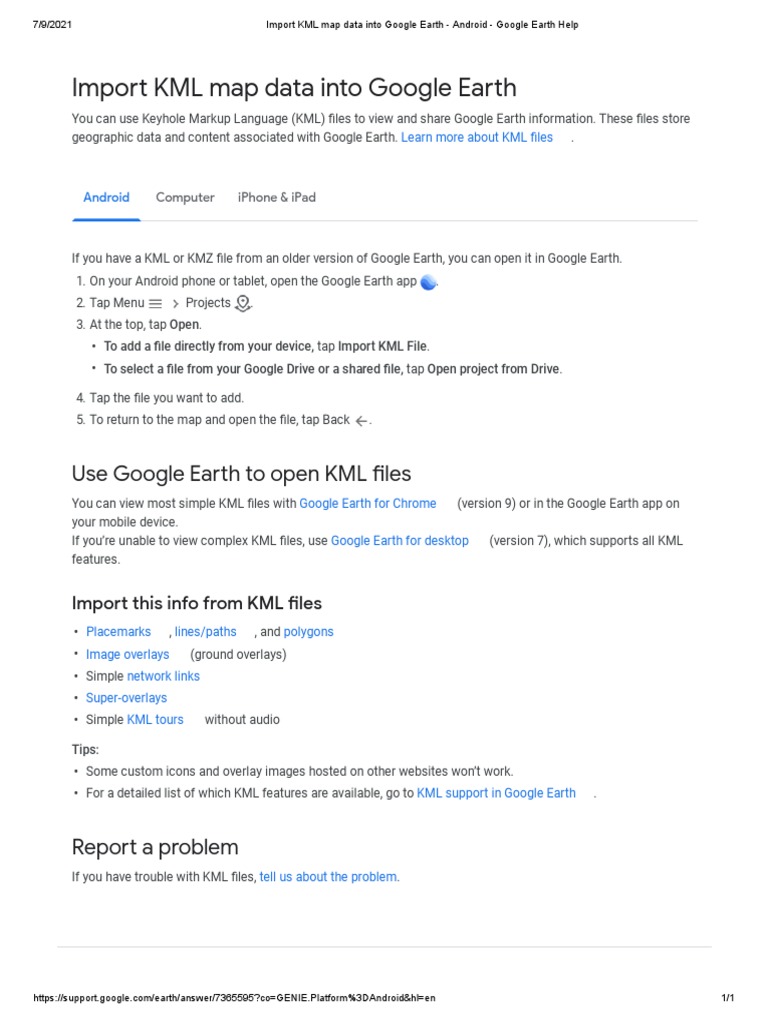Open the Learn more about KML files link
The image size is (768, 1024).
477,137
